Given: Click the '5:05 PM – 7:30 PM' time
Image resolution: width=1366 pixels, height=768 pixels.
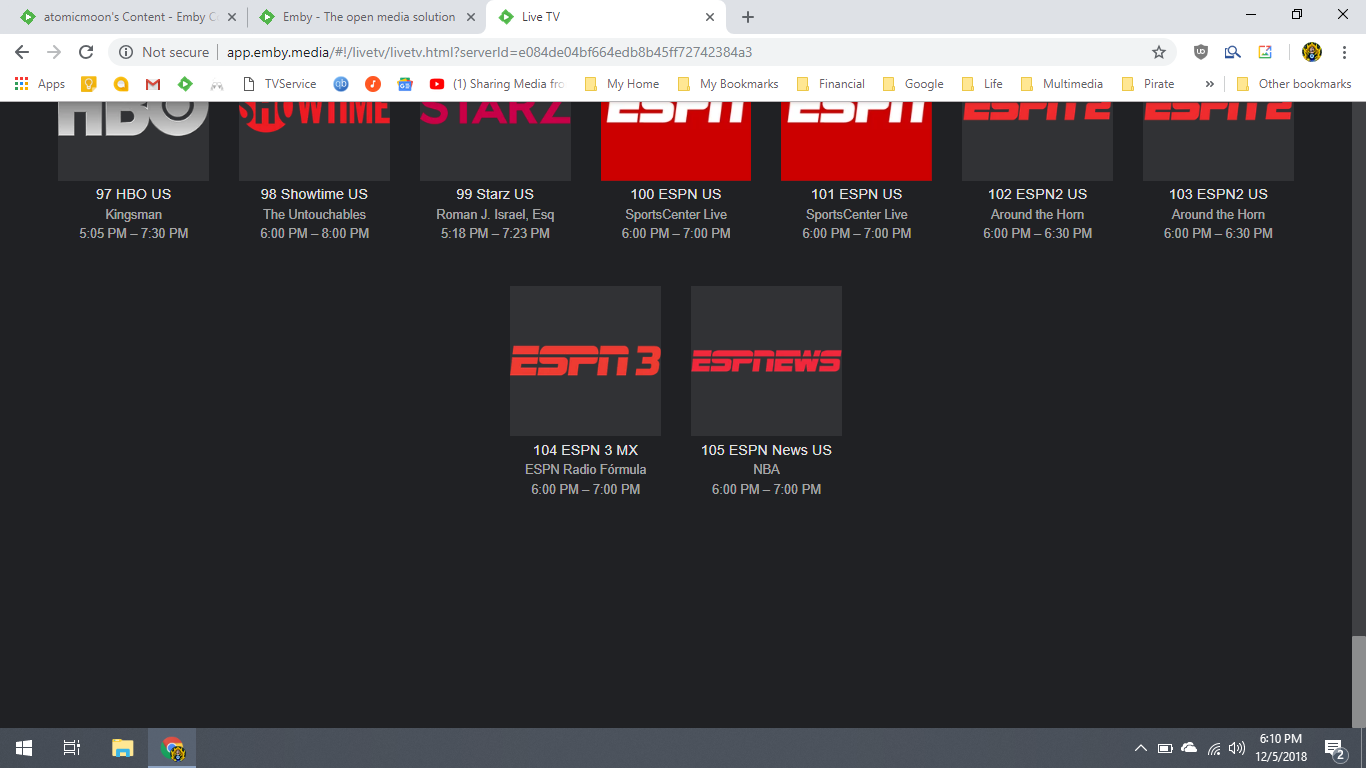Looking at the screenshot, I should [x=133, y=233].
